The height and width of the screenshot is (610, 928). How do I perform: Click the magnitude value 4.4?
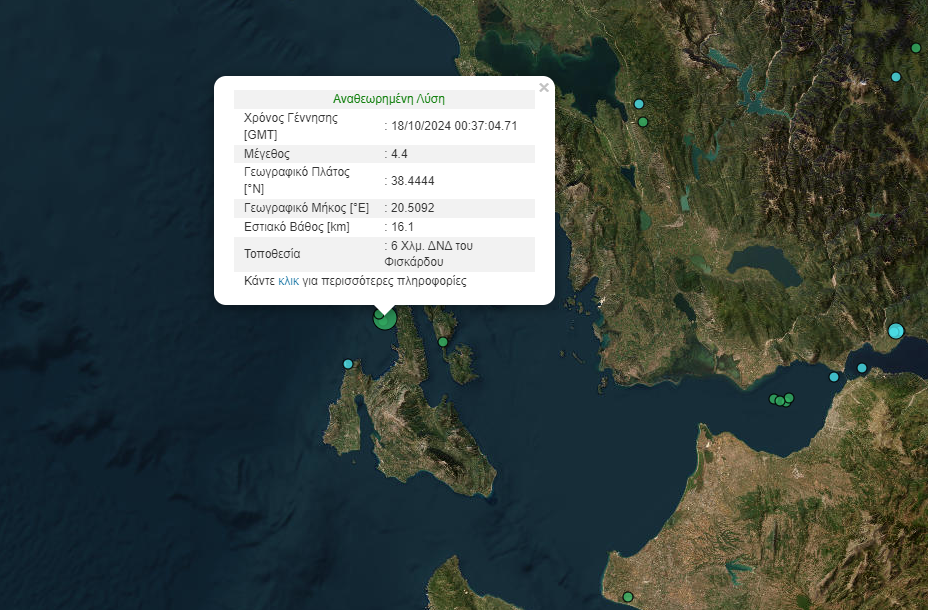[x=399, y=154]
